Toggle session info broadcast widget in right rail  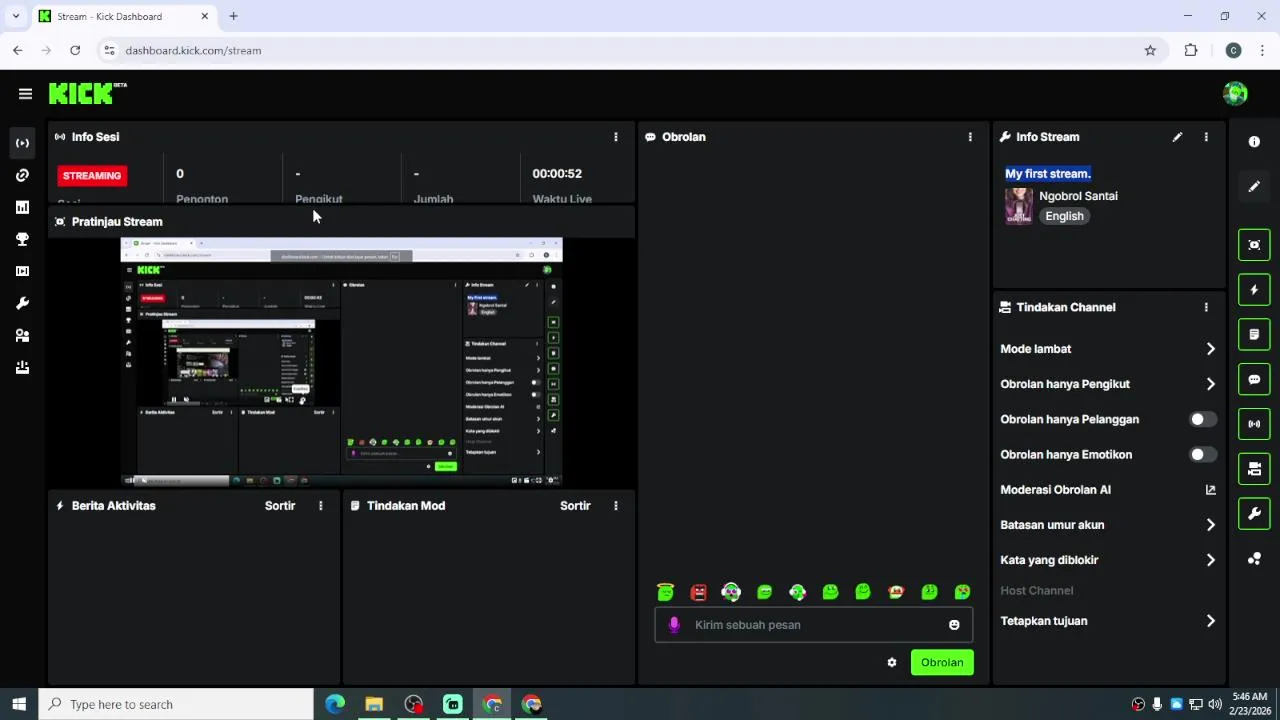tap(1254, 424)
